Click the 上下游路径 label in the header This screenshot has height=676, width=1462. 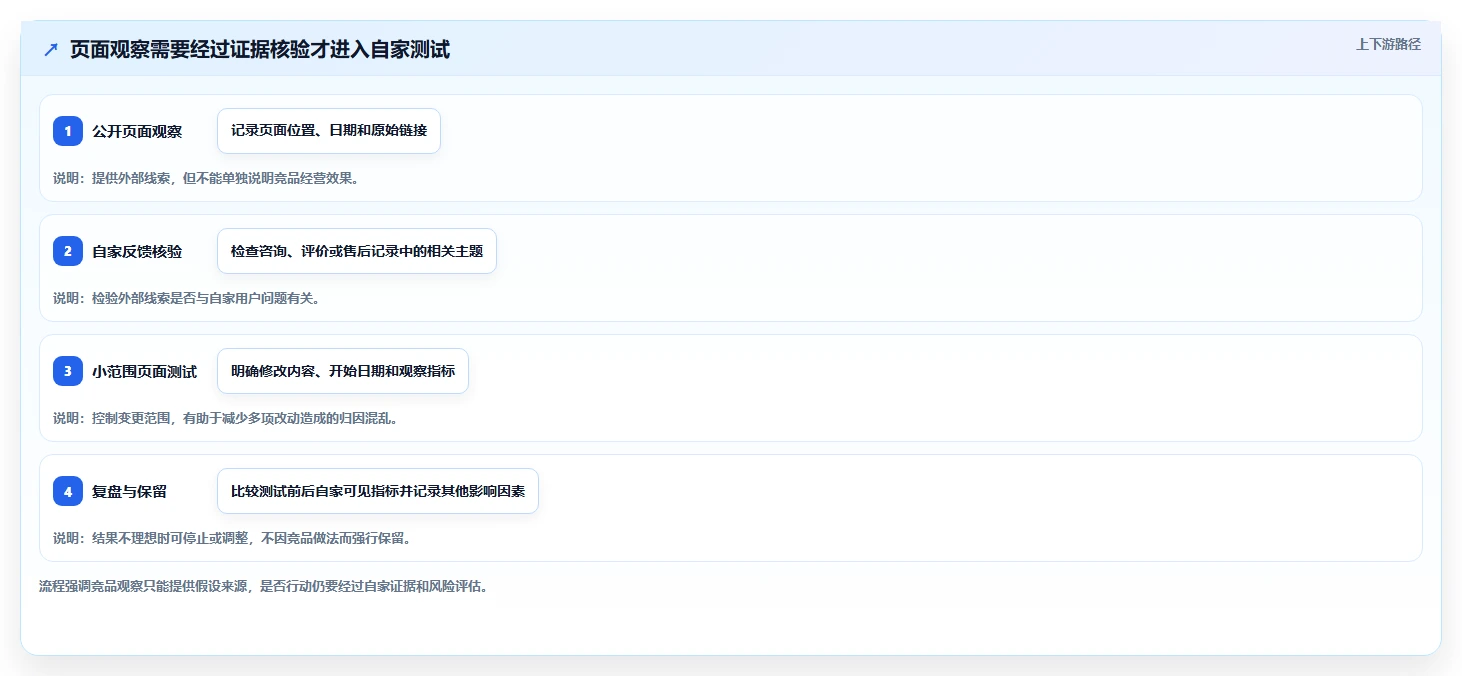pos(1388,44)
